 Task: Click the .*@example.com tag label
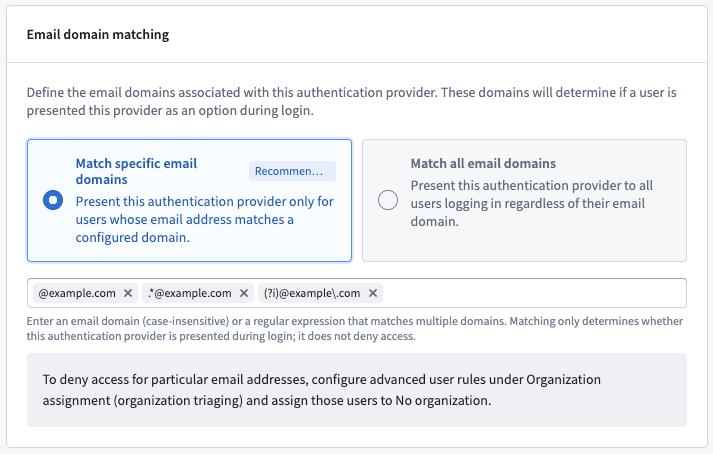[190, 293]
